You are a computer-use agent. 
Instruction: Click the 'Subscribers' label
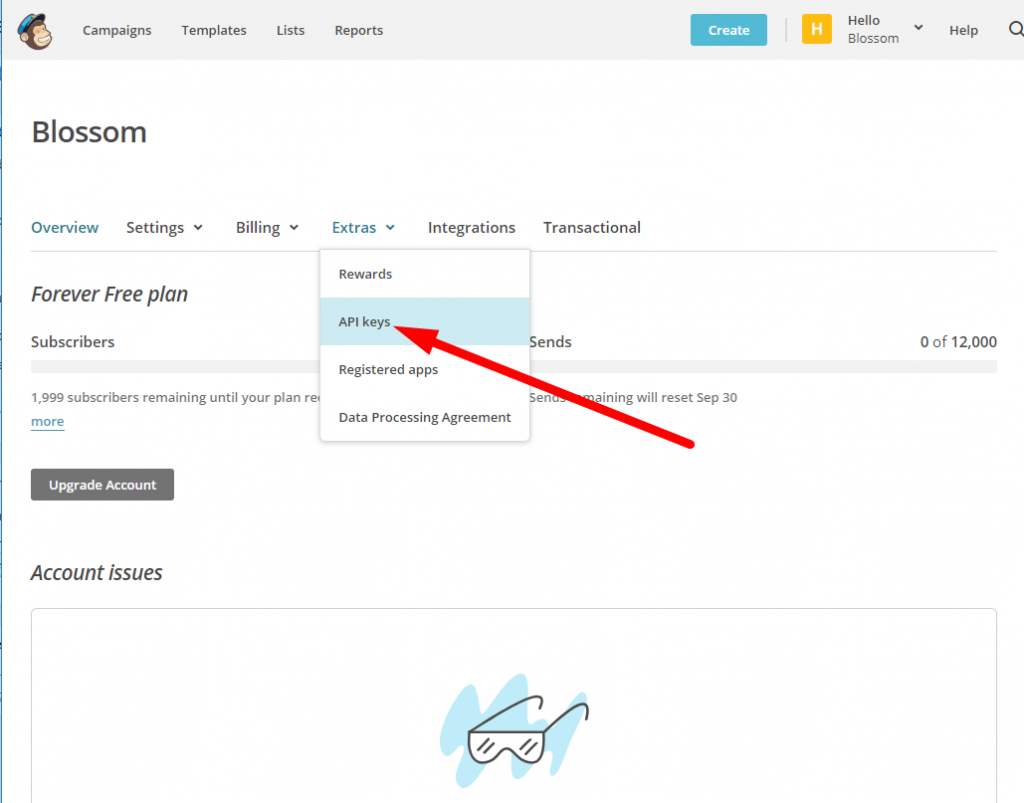tap(72, 341)
